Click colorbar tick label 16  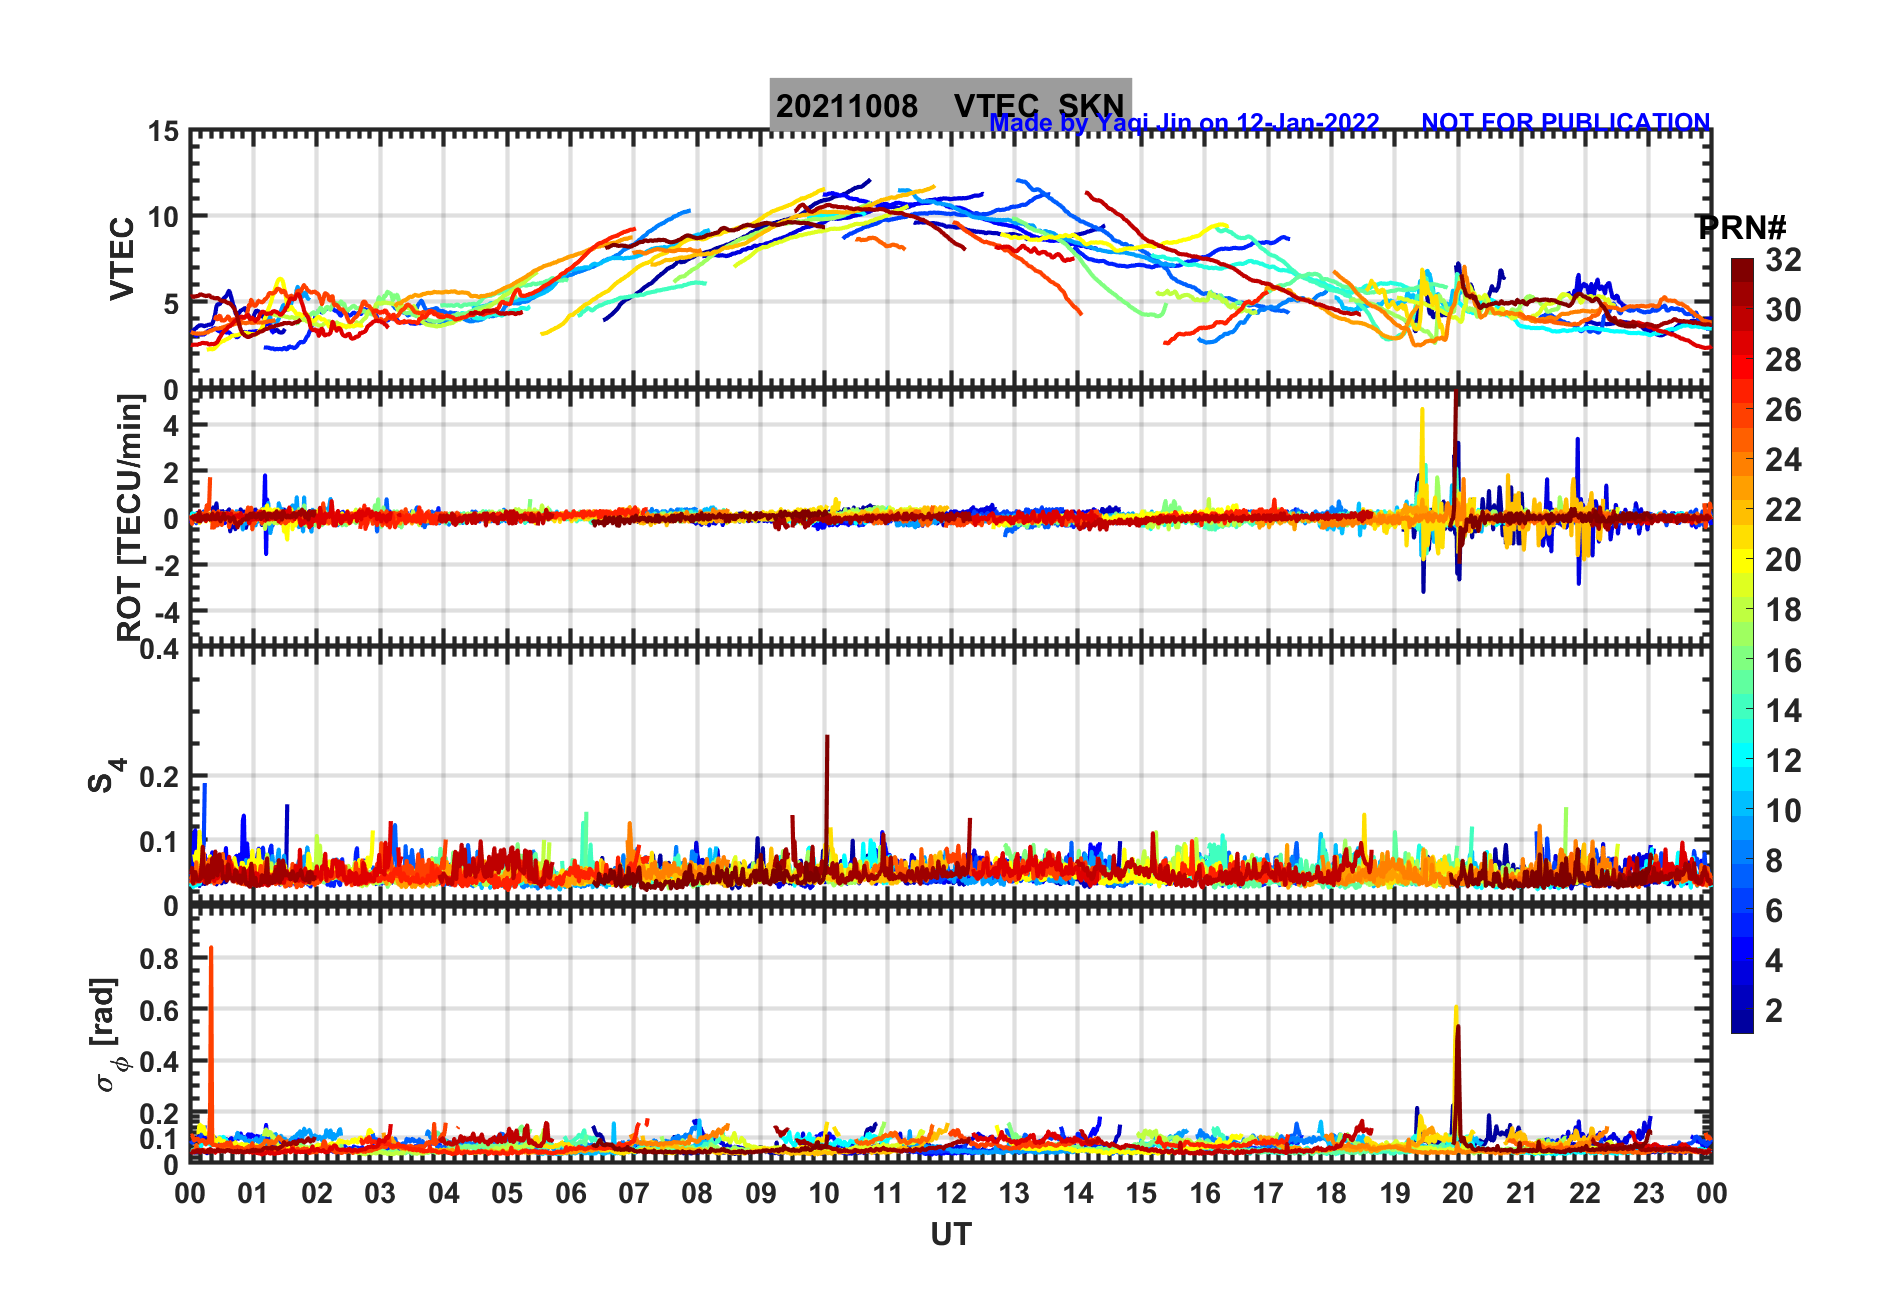[1783, 661]
